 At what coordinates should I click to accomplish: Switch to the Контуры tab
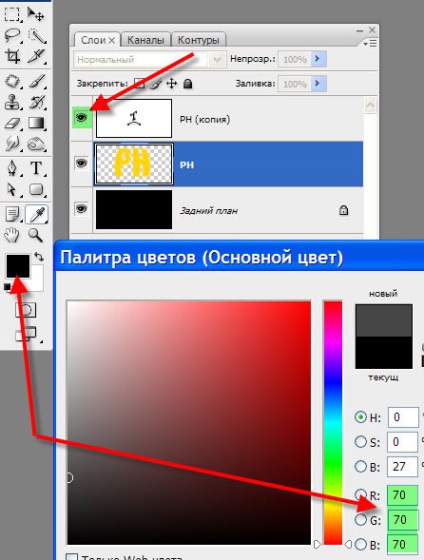click(x=198, y=40)
